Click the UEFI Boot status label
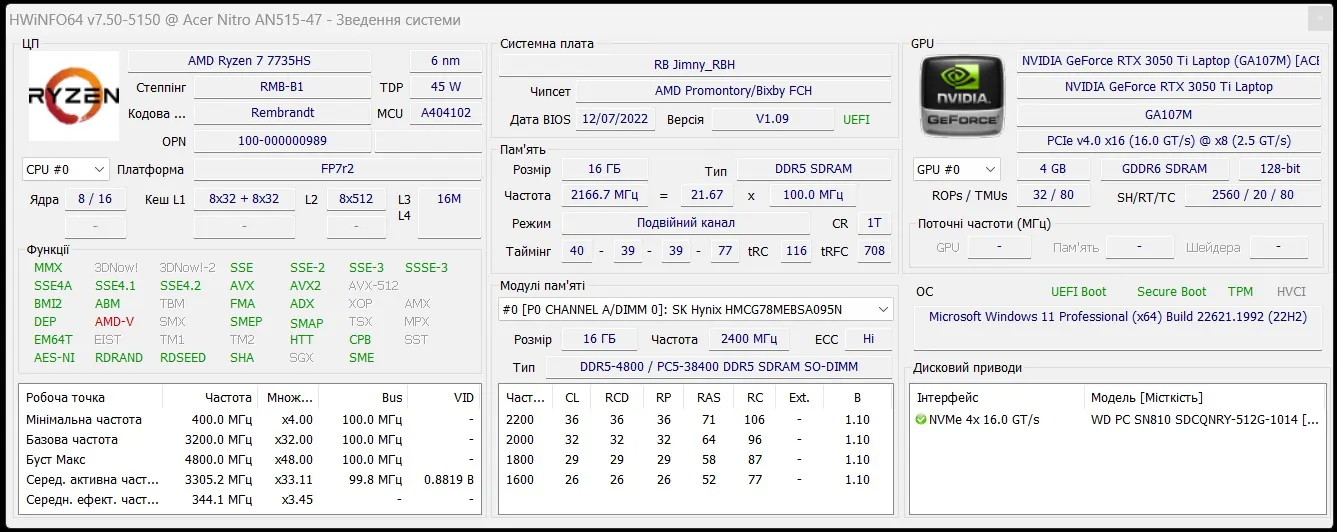Screen dimensions: 1337x532 coord(1078,292)
